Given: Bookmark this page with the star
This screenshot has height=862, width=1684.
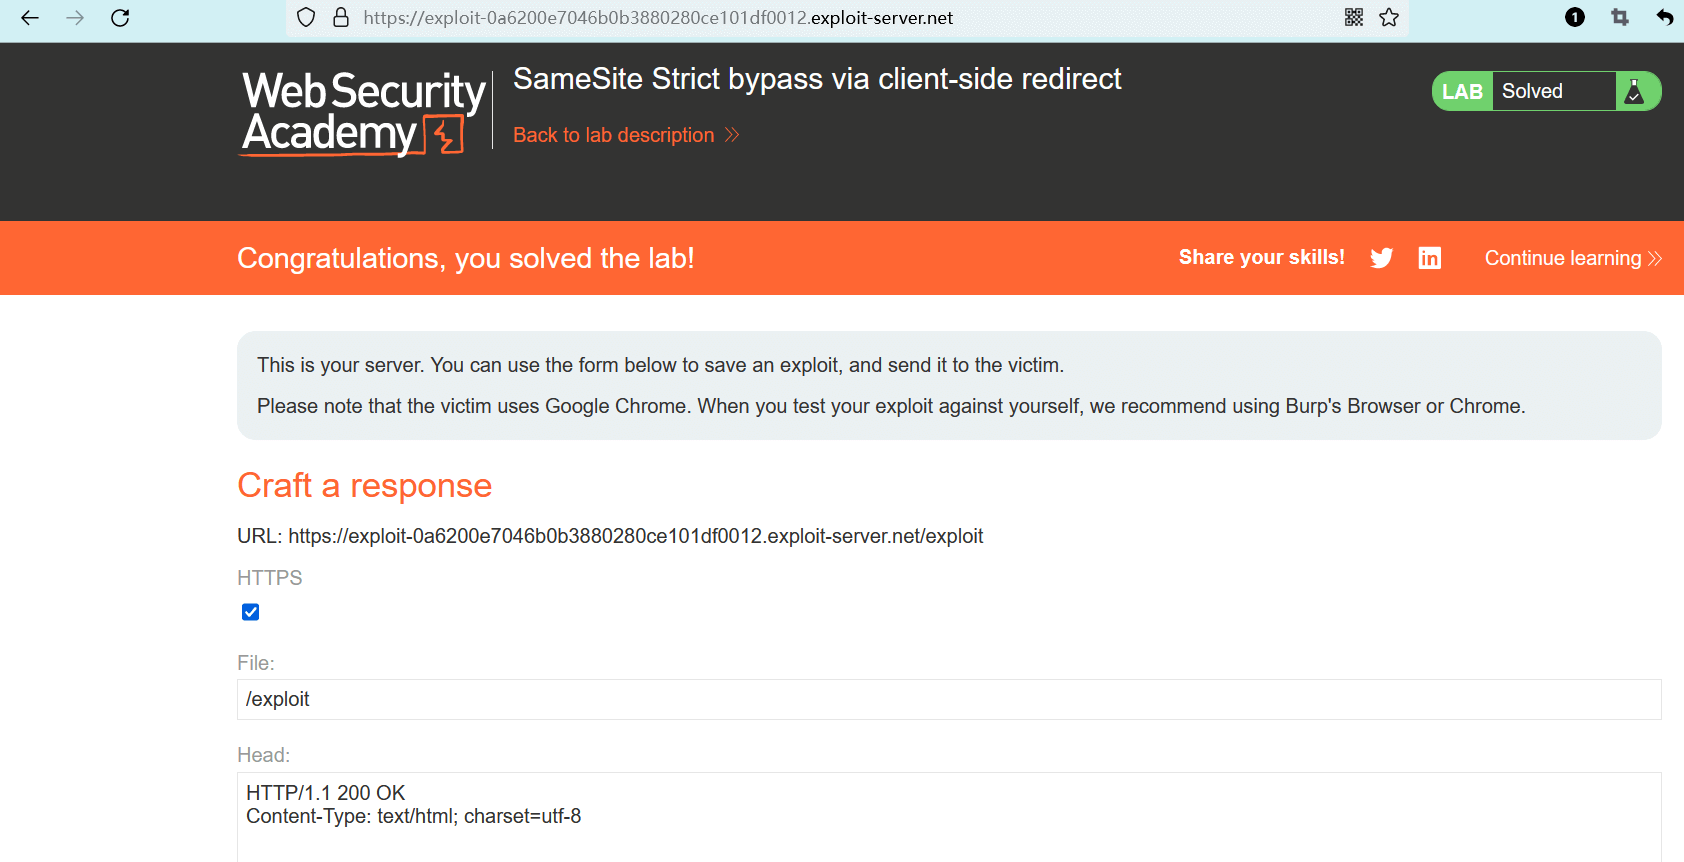Looking at the screenshot, I should click(x=1389, y=17).
